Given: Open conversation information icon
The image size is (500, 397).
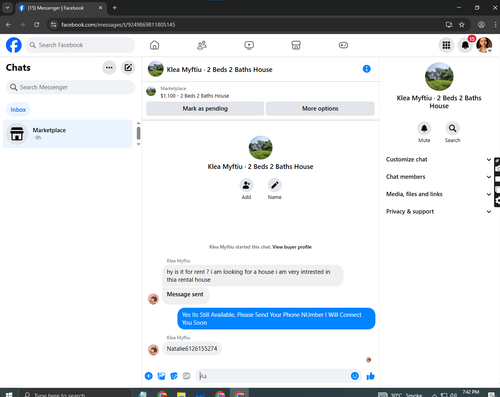Looking at the screenshot, I should click(366, 69).
